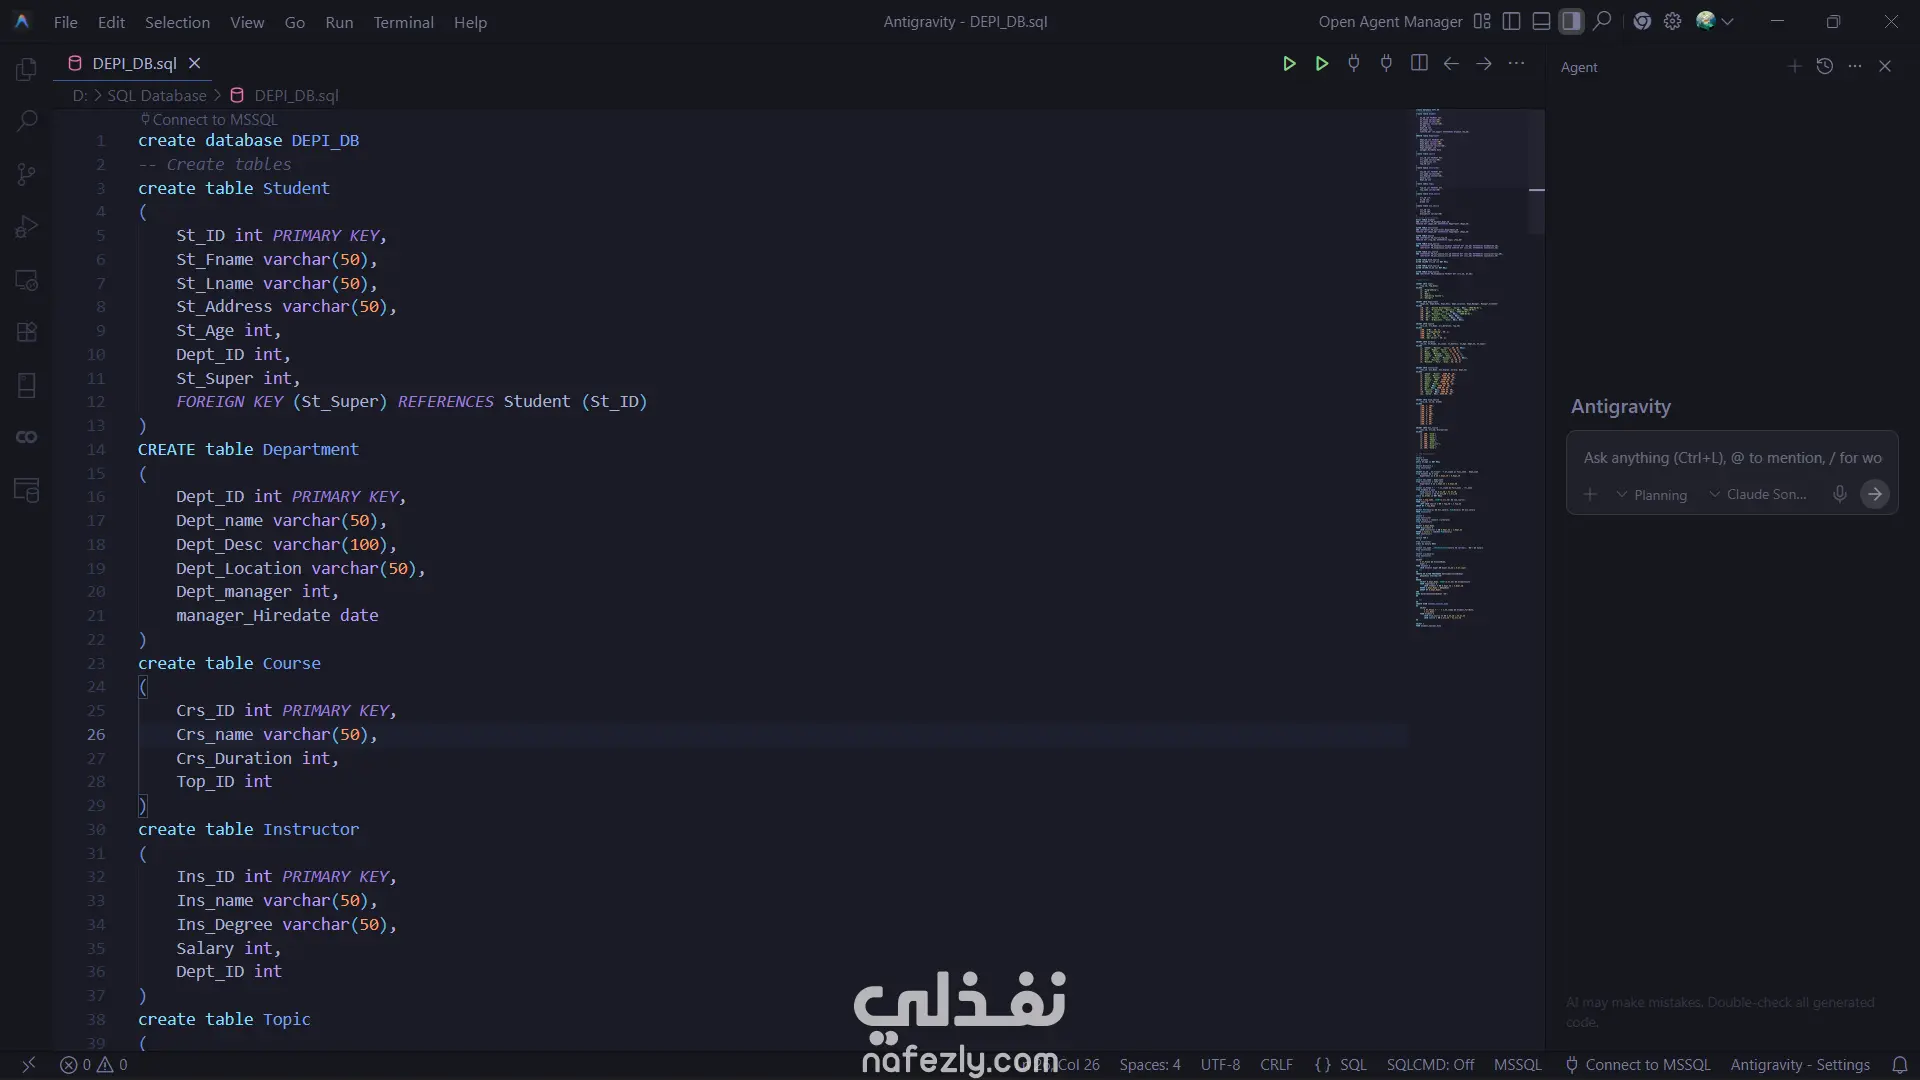Open Source Control in activity bar
The height and width of the screenshot is (1080, 1920).
(x=27, y=174)
